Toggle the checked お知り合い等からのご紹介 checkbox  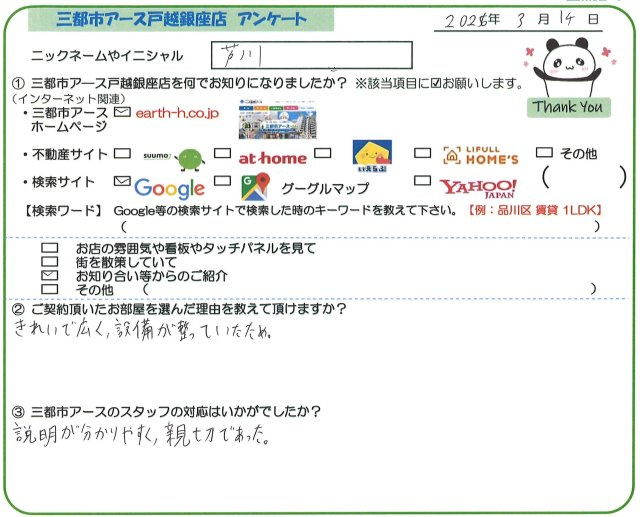pyautogui.click(x=49, y=275)
